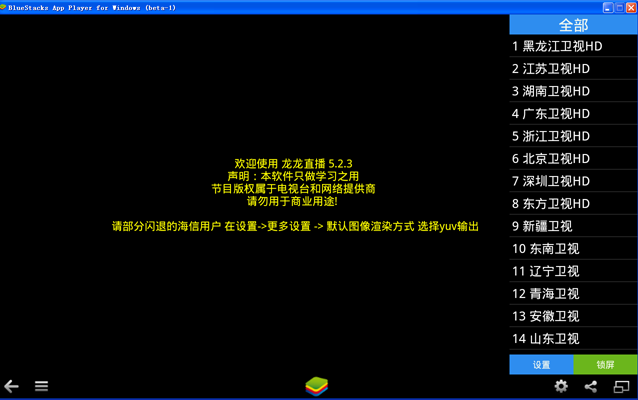Play channel 13 安徽卫视
The width and height of the screenshot is (638, 400).
(x=573, y=316)
